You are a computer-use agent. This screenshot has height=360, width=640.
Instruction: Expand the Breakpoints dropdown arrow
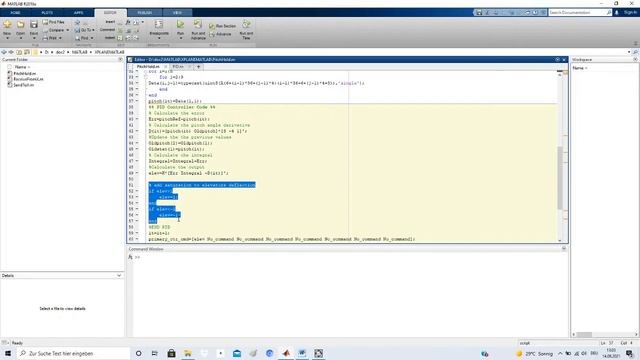[159, 38]
